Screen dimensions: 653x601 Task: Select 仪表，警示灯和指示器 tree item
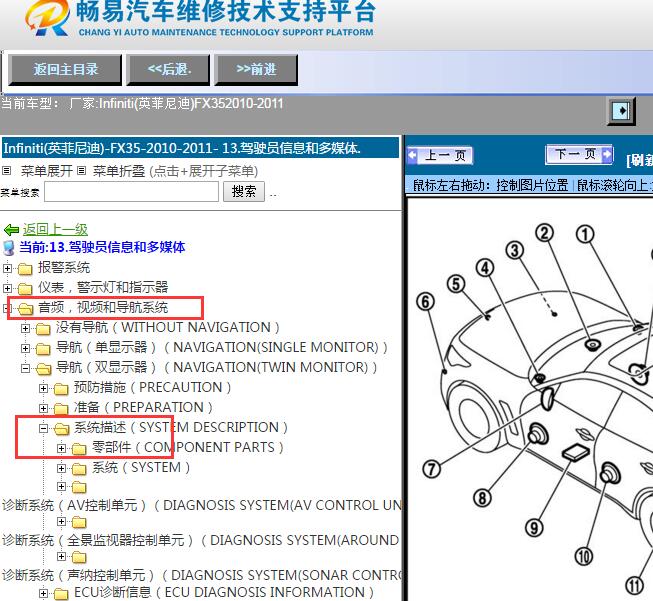[103, 287]
